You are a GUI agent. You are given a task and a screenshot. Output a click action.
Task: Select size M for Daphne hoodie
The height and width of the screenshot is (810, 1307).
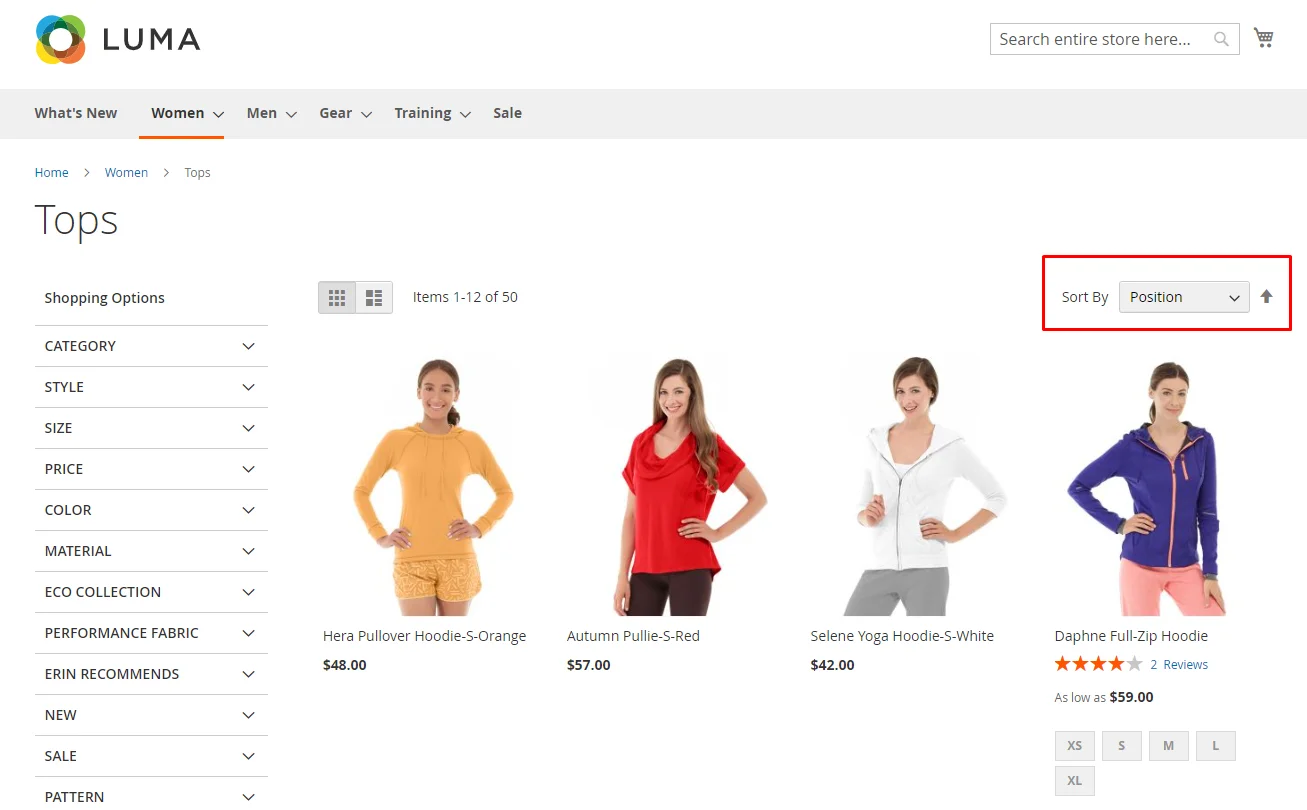(x=1168, y=746)
